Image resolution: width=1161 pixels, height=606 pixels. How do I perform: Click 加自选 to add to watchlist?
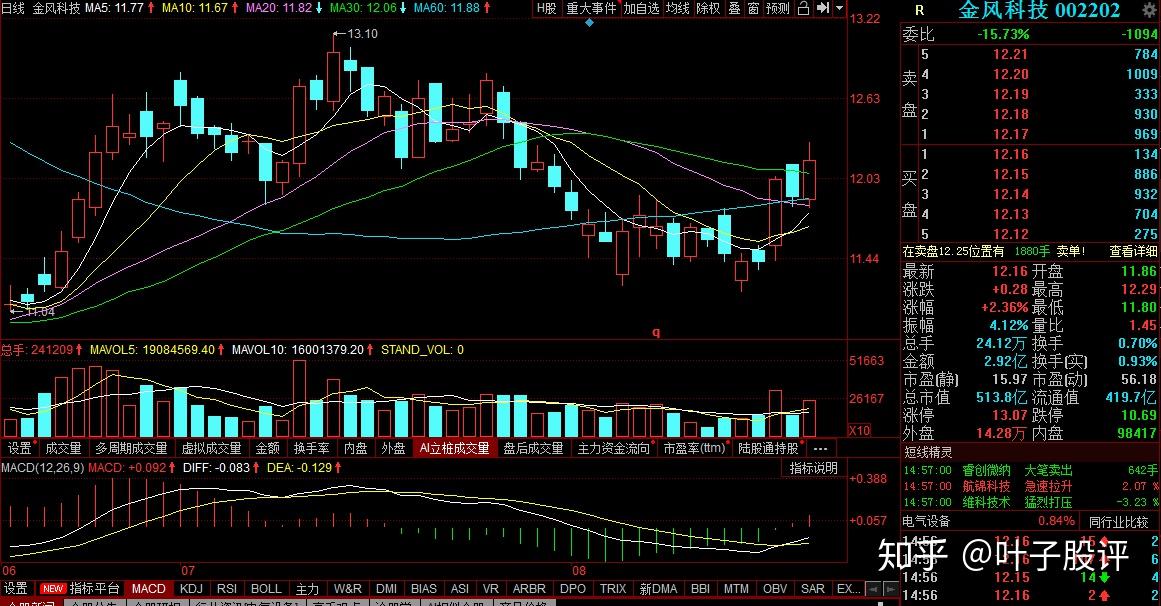[640, 8]
